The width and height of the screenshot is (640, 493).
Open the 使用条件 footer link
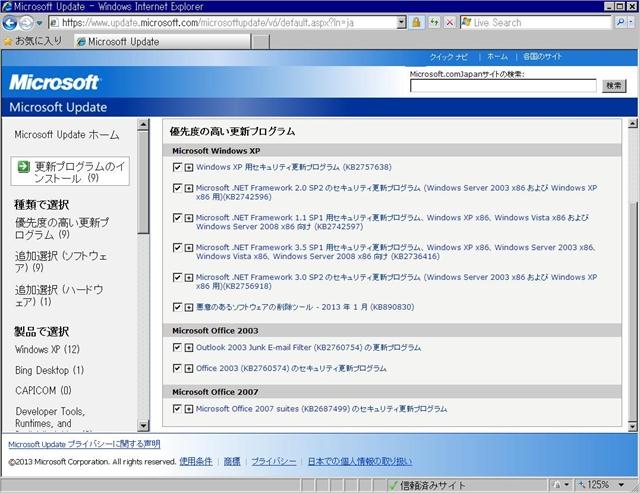tap(196, 461)
